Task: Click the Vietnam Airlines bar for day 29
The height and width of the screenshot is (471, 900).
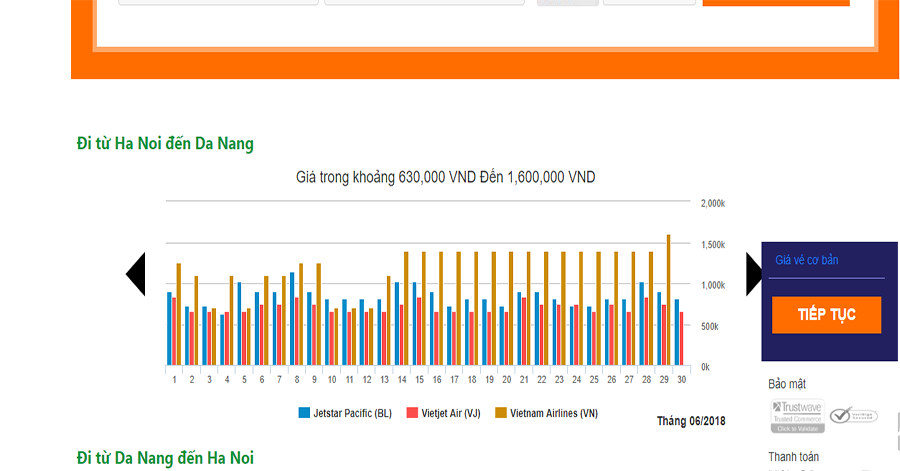Action: pyautogui.click(x=668, y=299)
